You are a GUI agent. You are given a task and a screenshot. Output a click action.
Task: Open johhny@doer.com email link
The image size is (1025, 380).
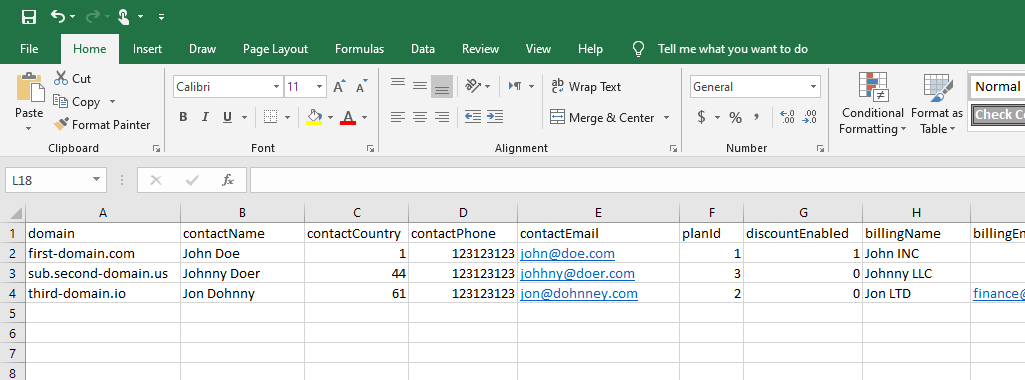click(577, 273)
